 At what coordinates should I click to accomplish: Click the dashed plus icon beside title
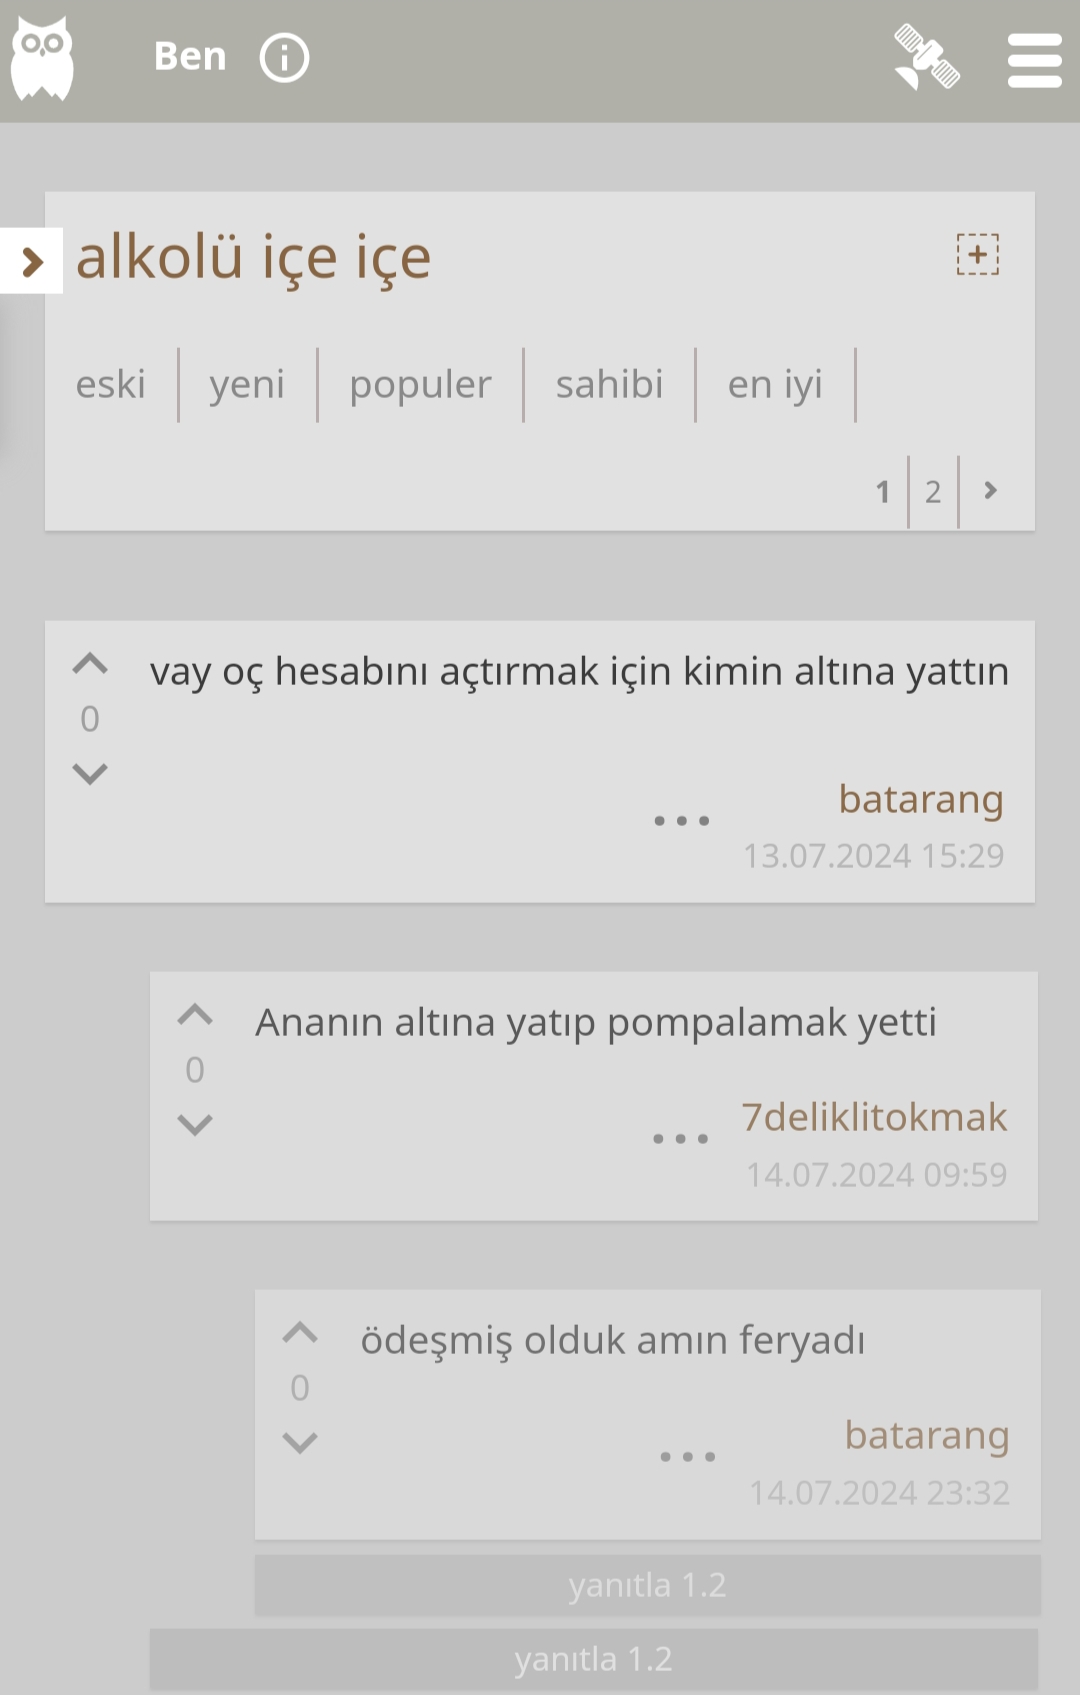click(x=977, y=254)
